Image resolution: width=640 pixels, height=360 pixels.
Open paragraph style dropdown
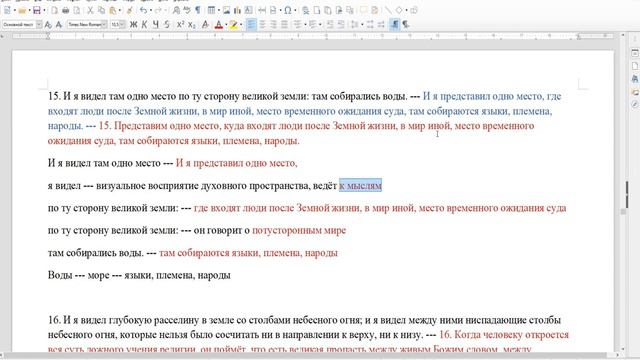tap(39, 24)
